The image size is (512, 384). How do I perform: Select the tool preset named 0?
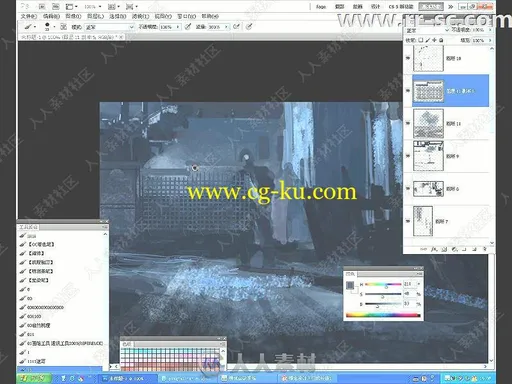[x=60, y=289]
